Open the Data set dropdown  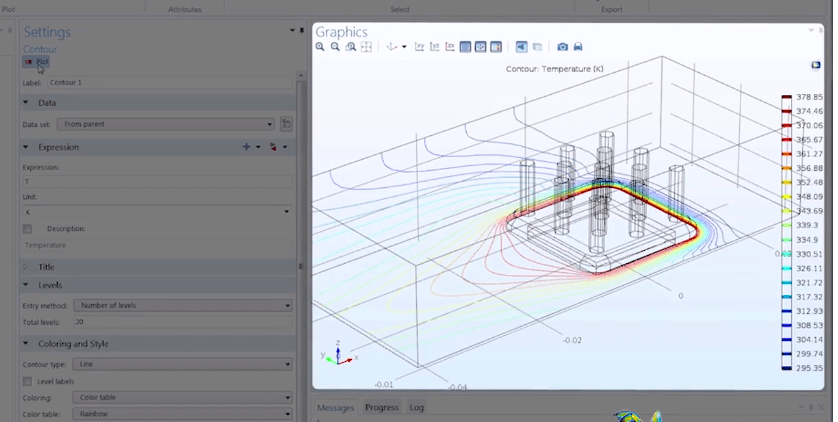[165, 124]
